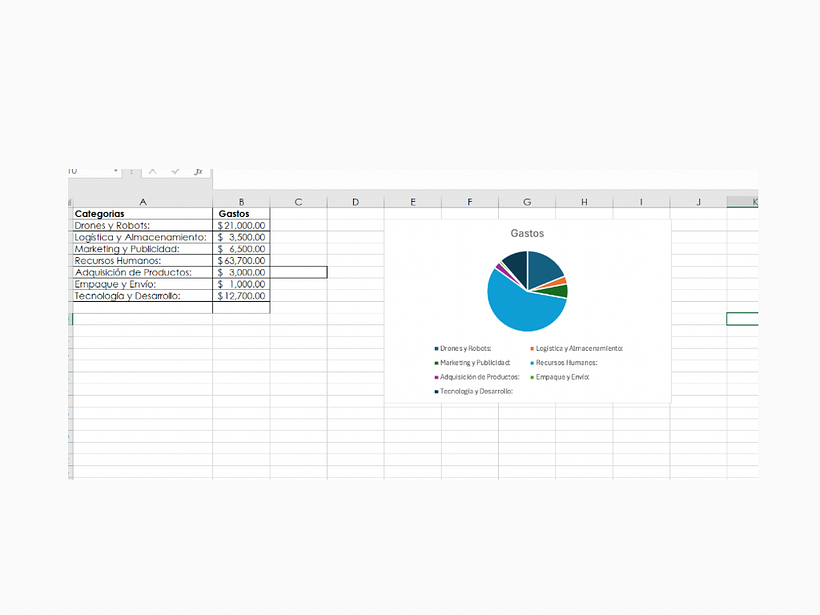Image resolution: width=820 pixels, height=615 pixels.
Task: Select the Marketing y Publicidad legend entry
Action: [x=474, y=363]
